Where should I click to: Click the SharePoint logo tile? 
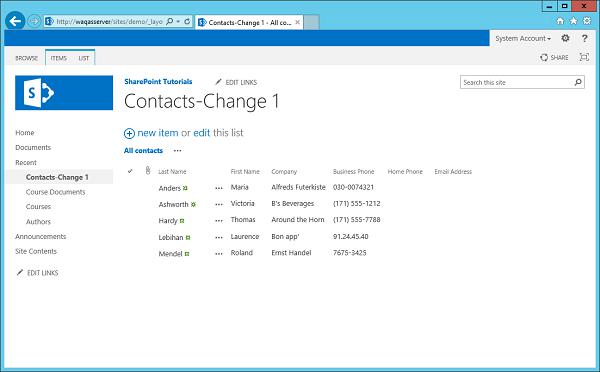click(64, 93)
